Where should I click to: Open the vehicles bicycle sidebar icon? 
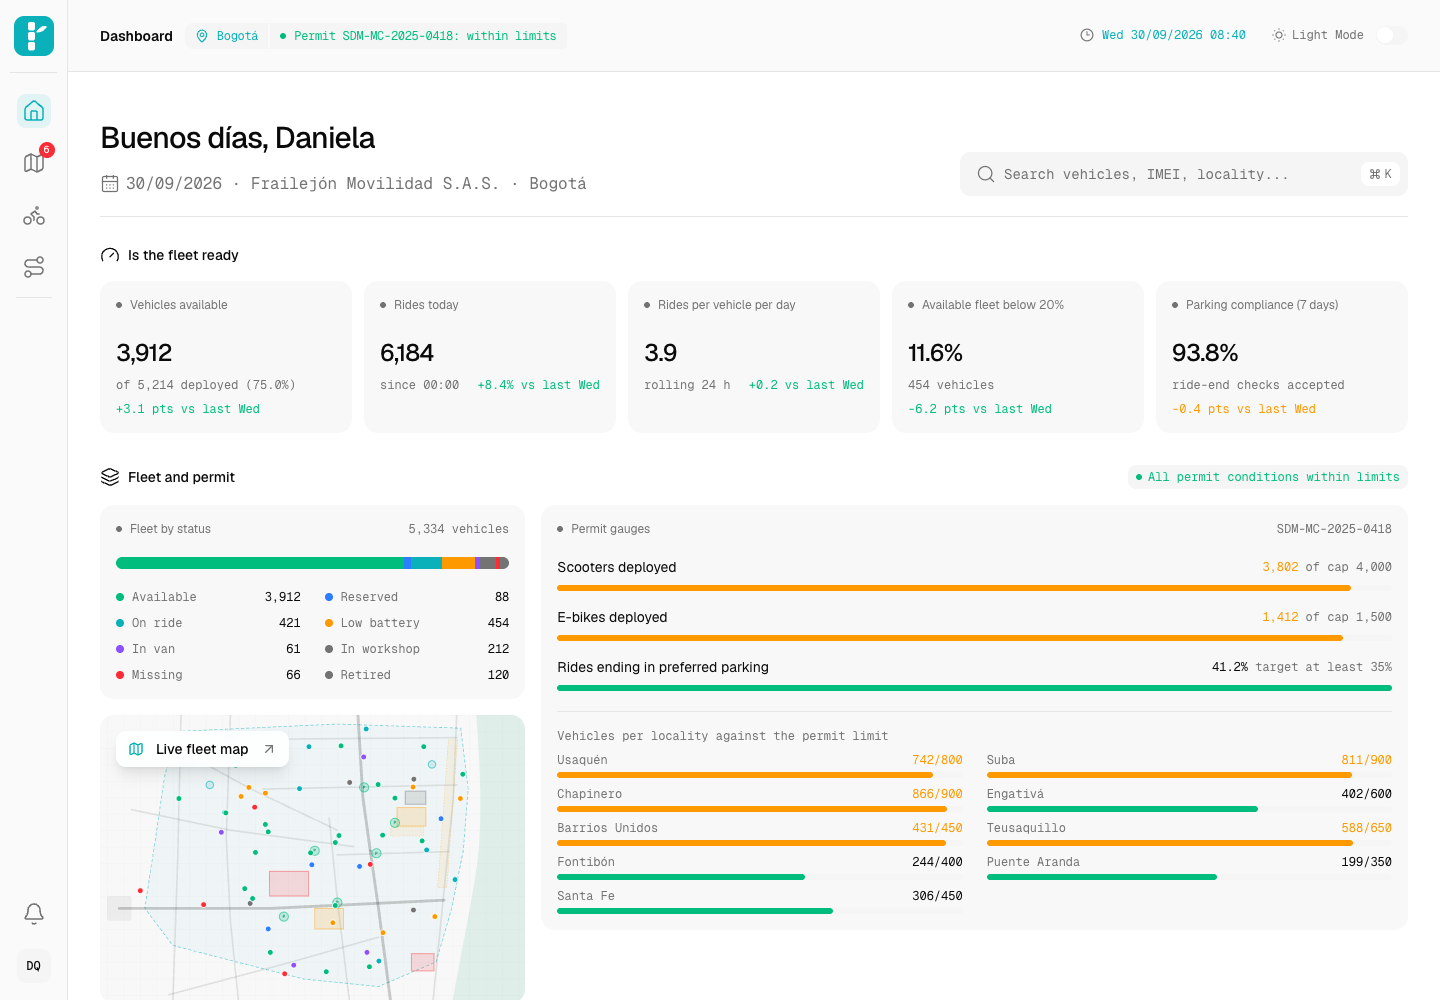pos(34,215)
